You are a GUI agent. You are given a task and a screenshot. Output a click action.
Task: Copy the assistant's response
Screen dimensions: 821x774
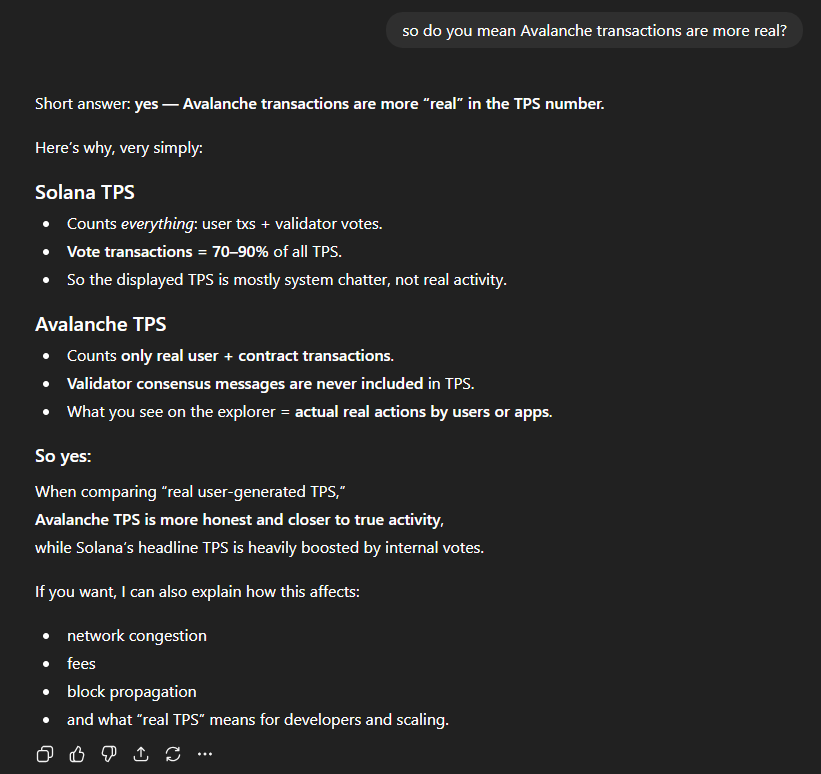tap(44, 754)
